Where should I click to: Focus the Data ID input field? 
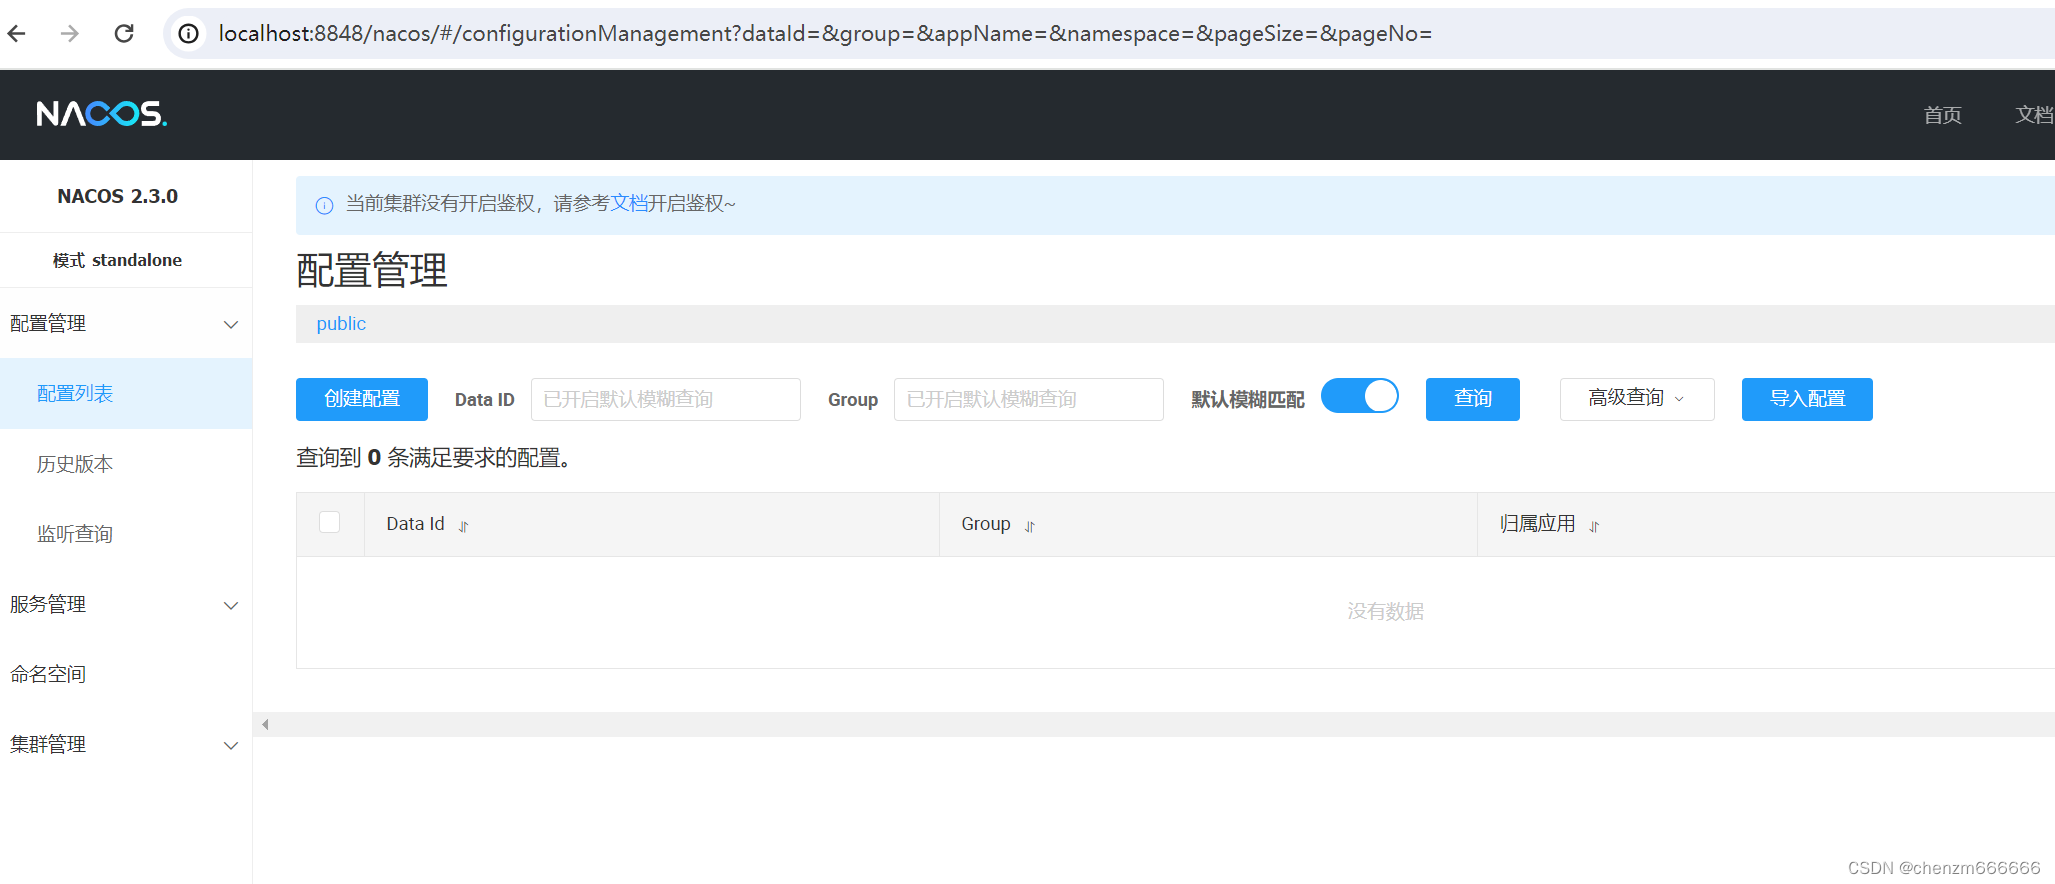666,399
